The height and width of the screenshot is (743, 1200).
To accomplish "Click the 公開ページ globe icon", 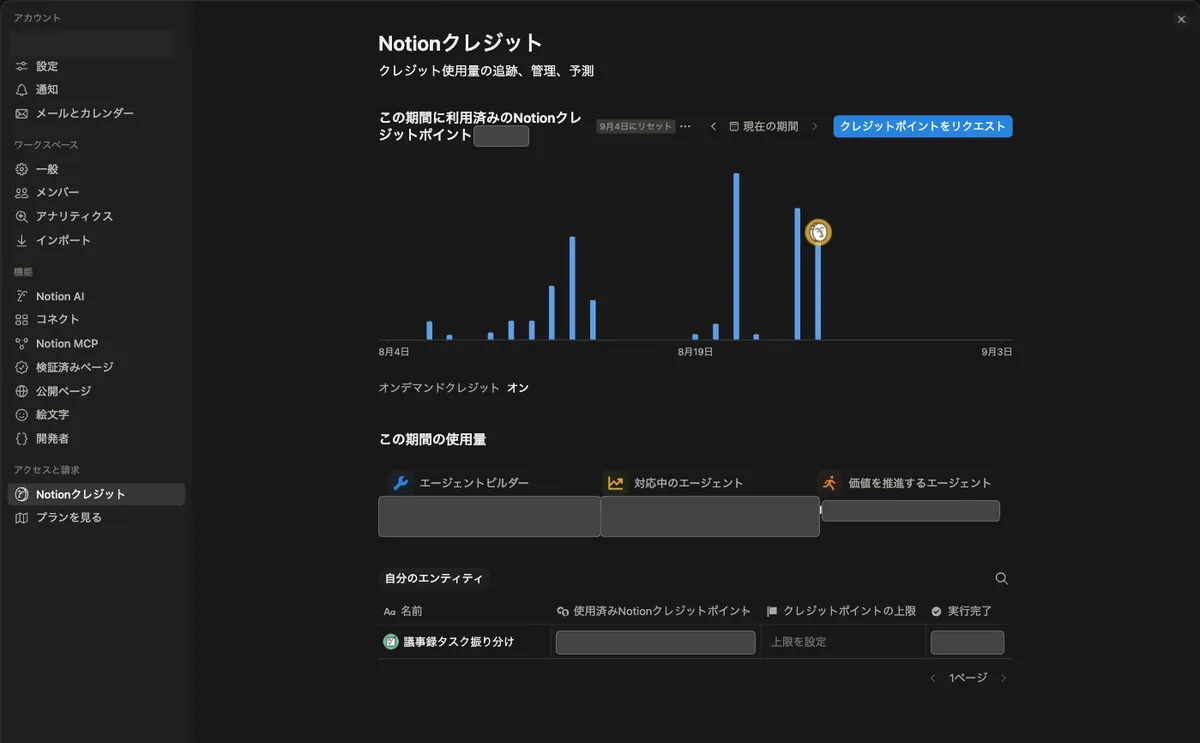I will point(22,391).
